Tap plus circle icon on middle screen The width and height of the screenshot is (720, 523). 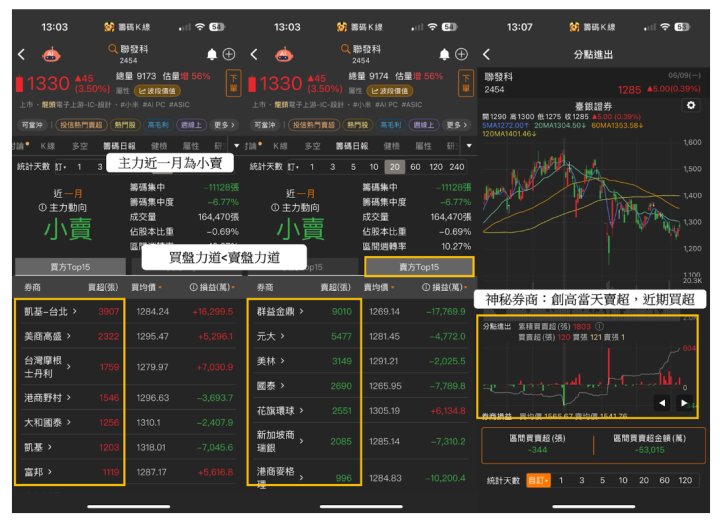[461, 55]
